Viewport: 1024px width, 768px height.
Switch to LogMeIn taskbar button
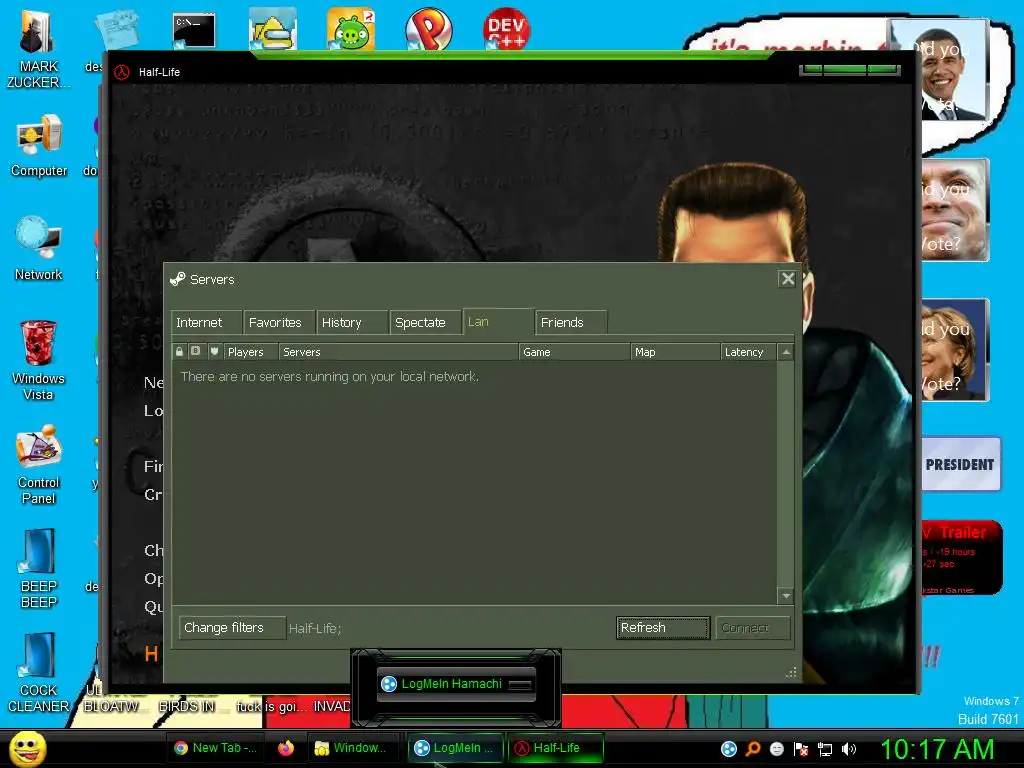(455, 748)
